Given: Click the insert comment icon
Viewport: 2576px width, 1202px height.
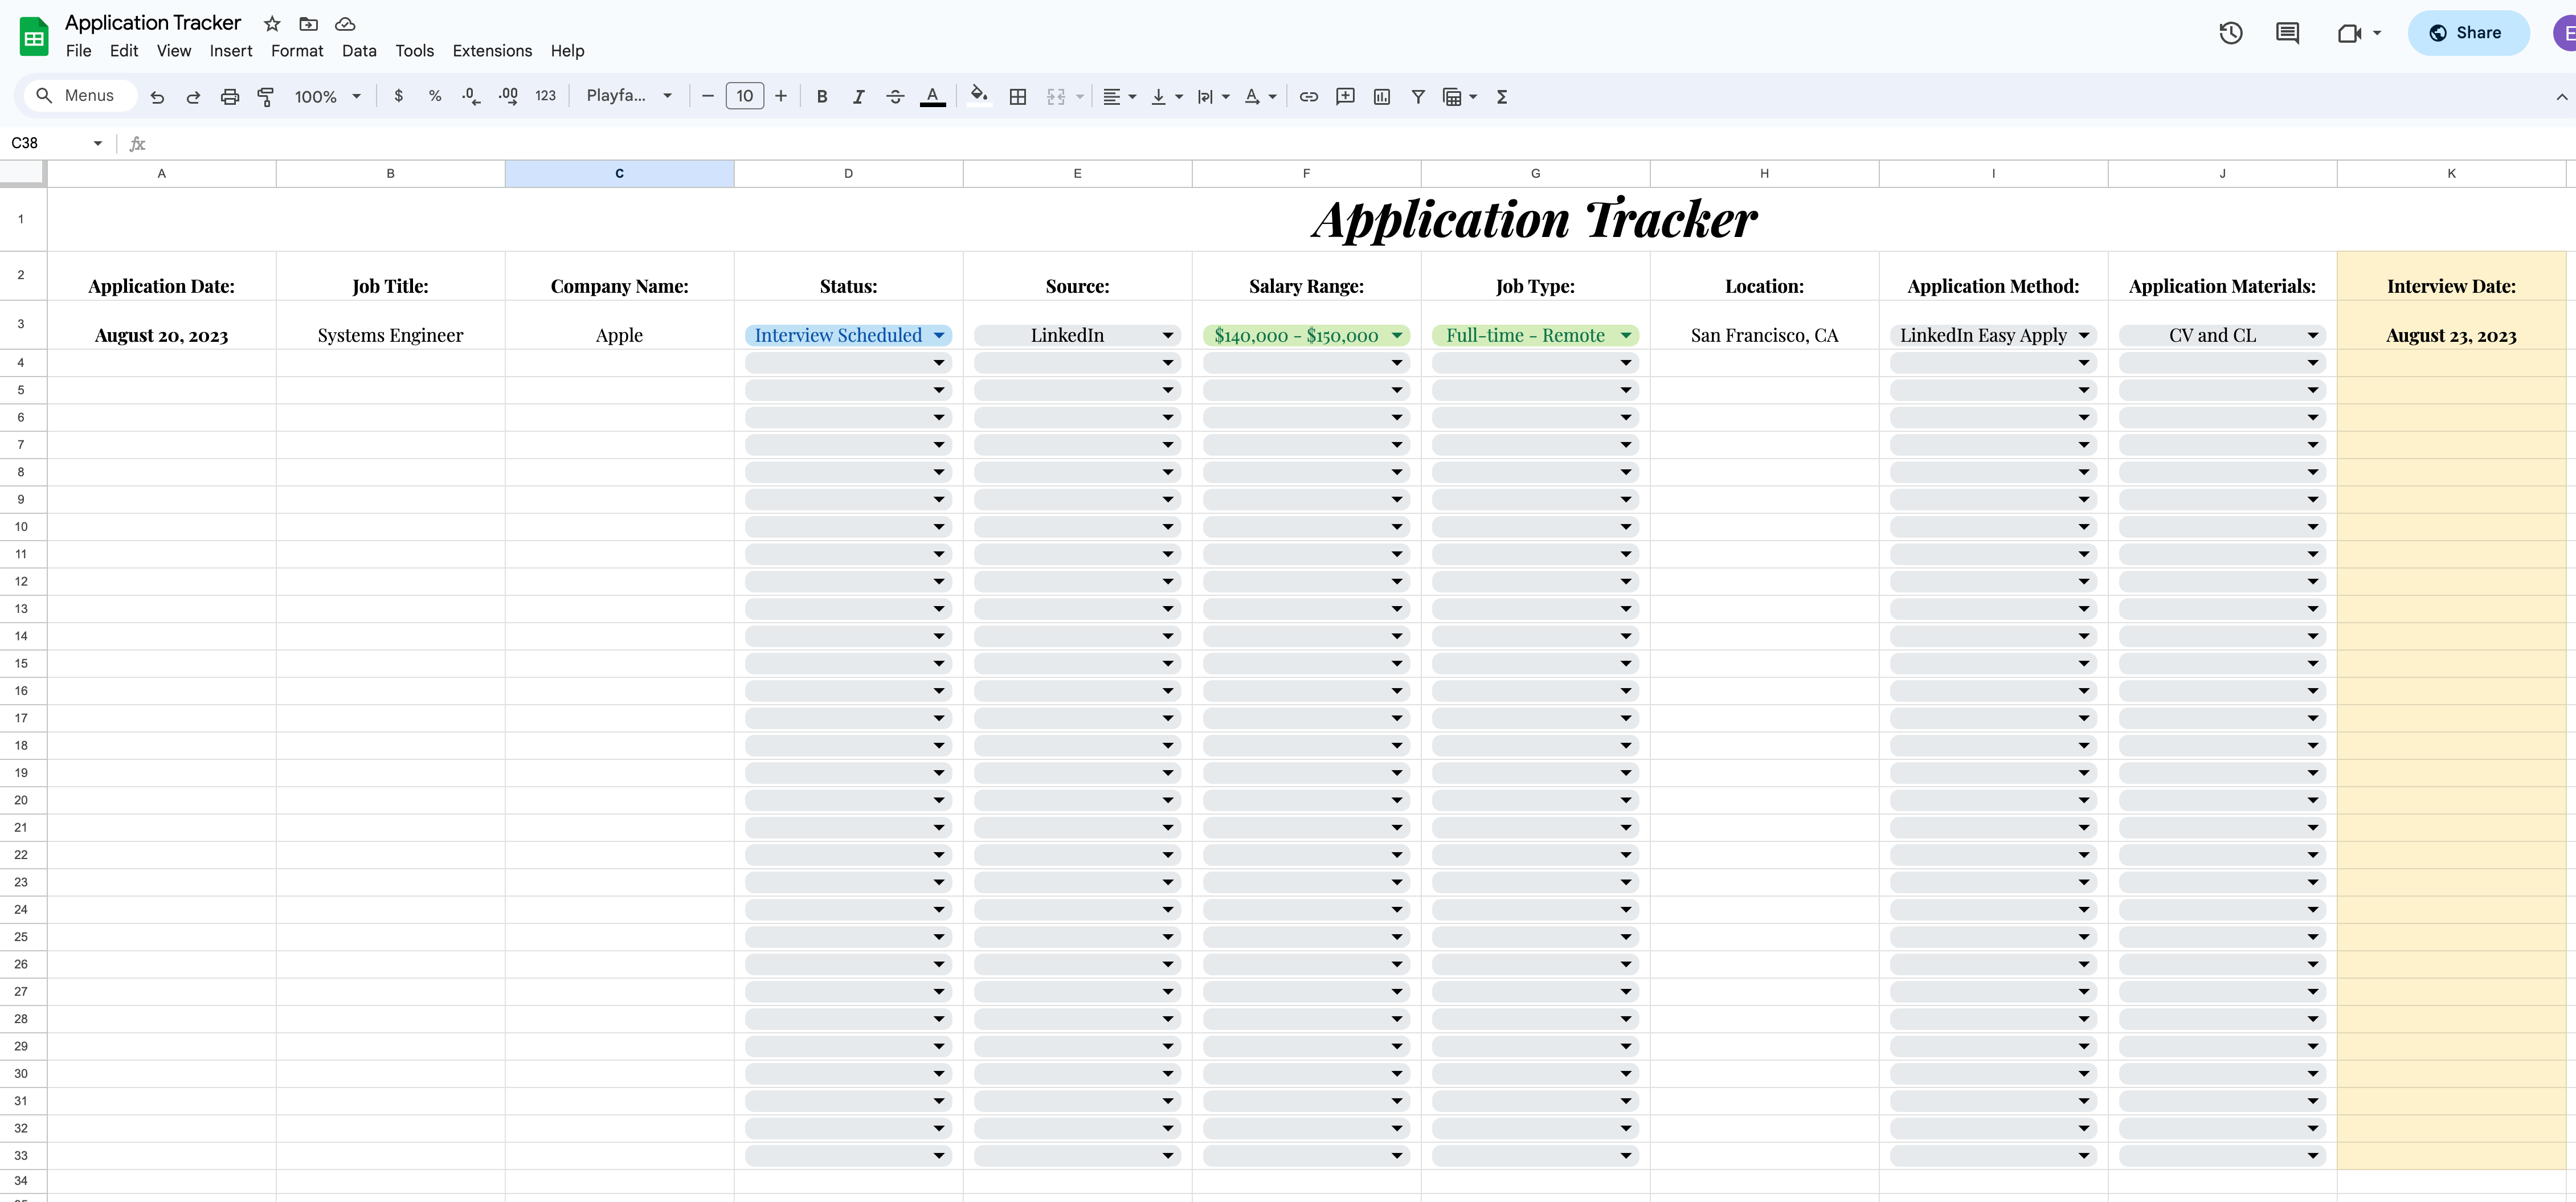Looking at the screenshot, I should (1345, 97).
